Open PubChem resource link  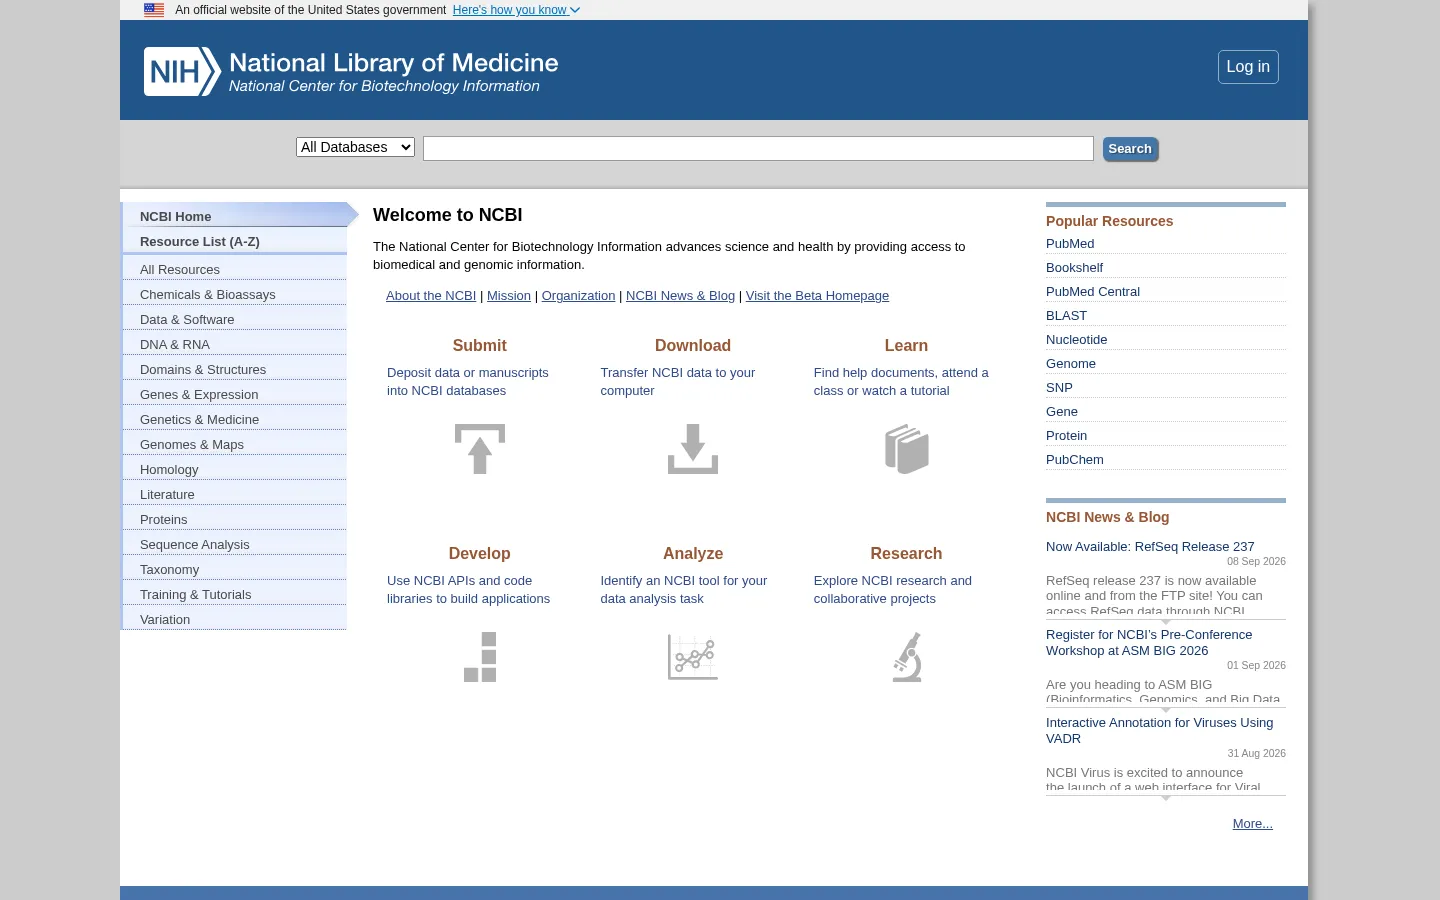click(1075, 459)
